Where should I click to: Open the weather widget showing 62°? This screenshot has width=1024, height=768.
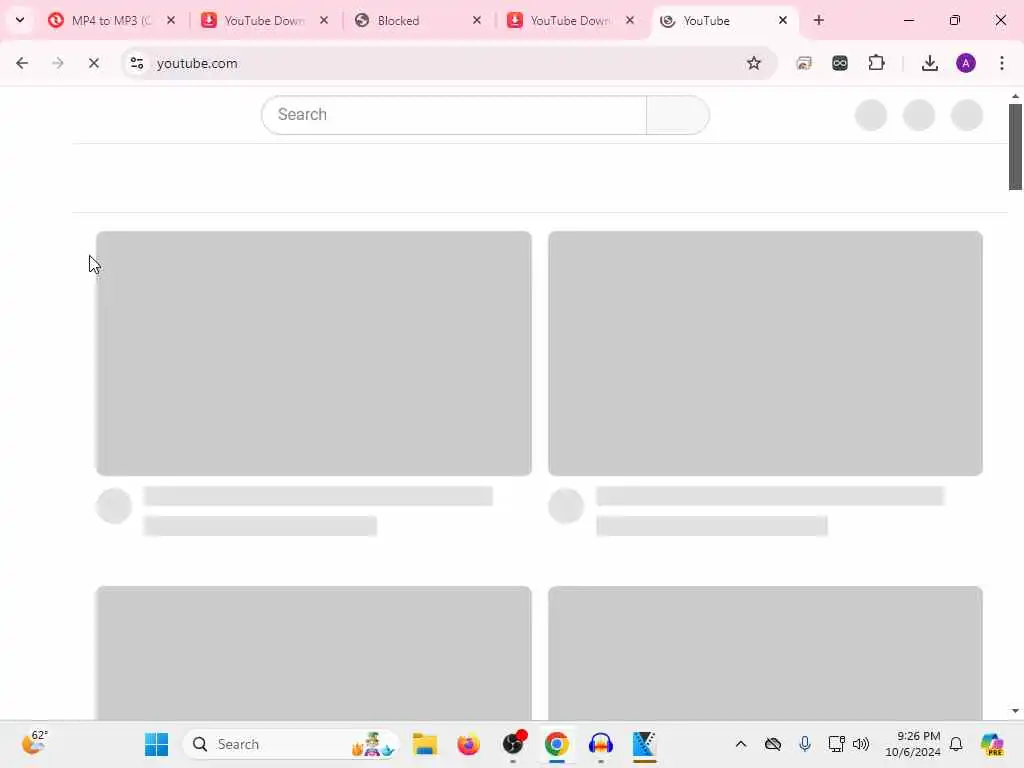click(x=35, y=743)
